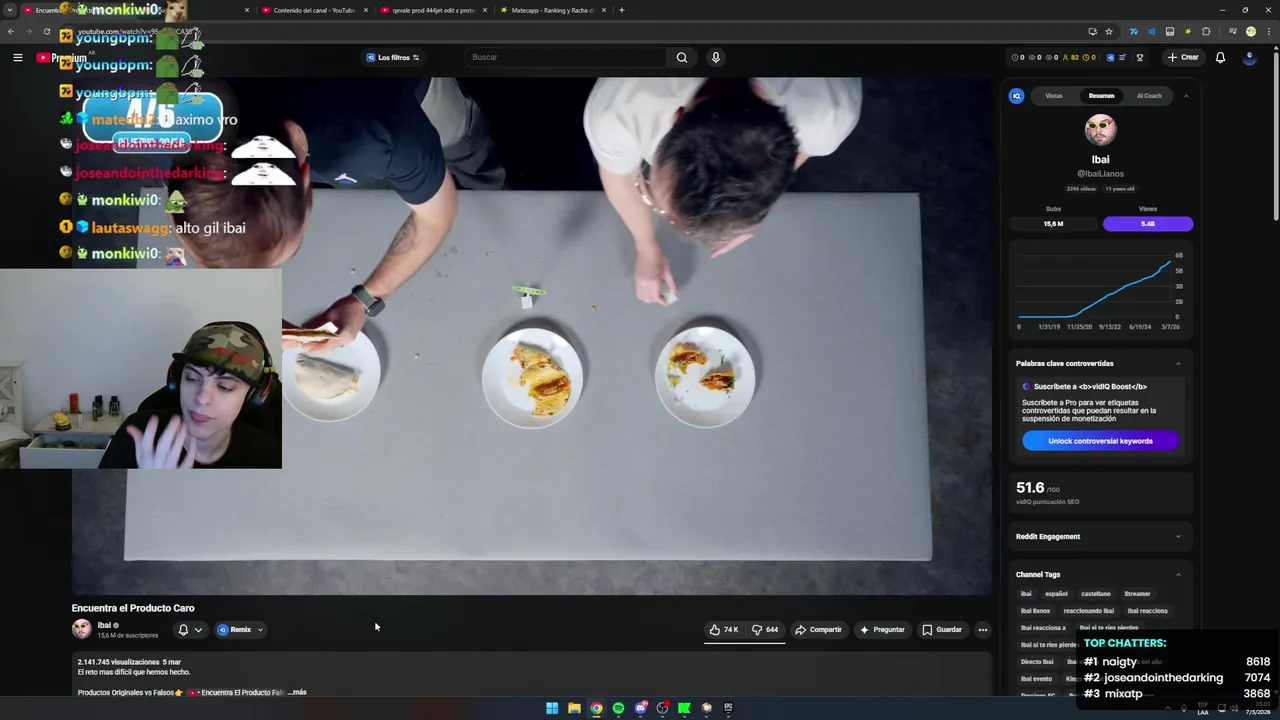
Task: Click the Chrome profile avatar in the toolbar
Action: 1250,31
